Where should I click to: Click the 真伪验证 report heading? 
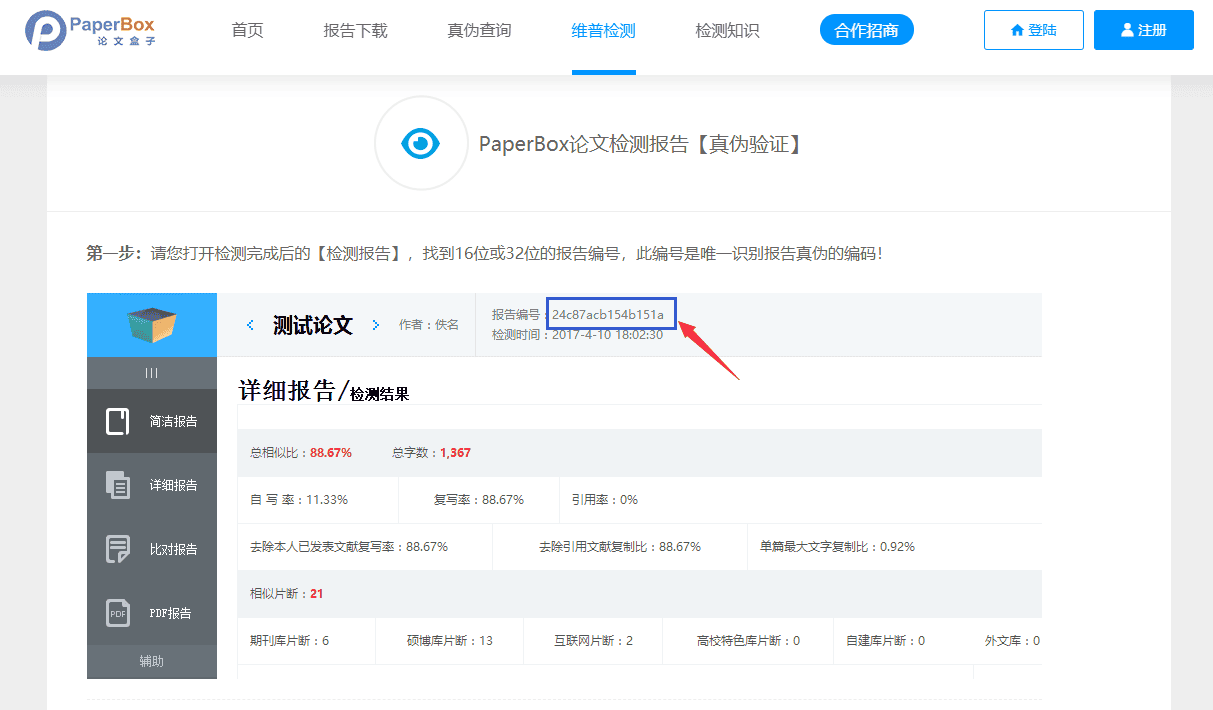(x=640, y=144)
